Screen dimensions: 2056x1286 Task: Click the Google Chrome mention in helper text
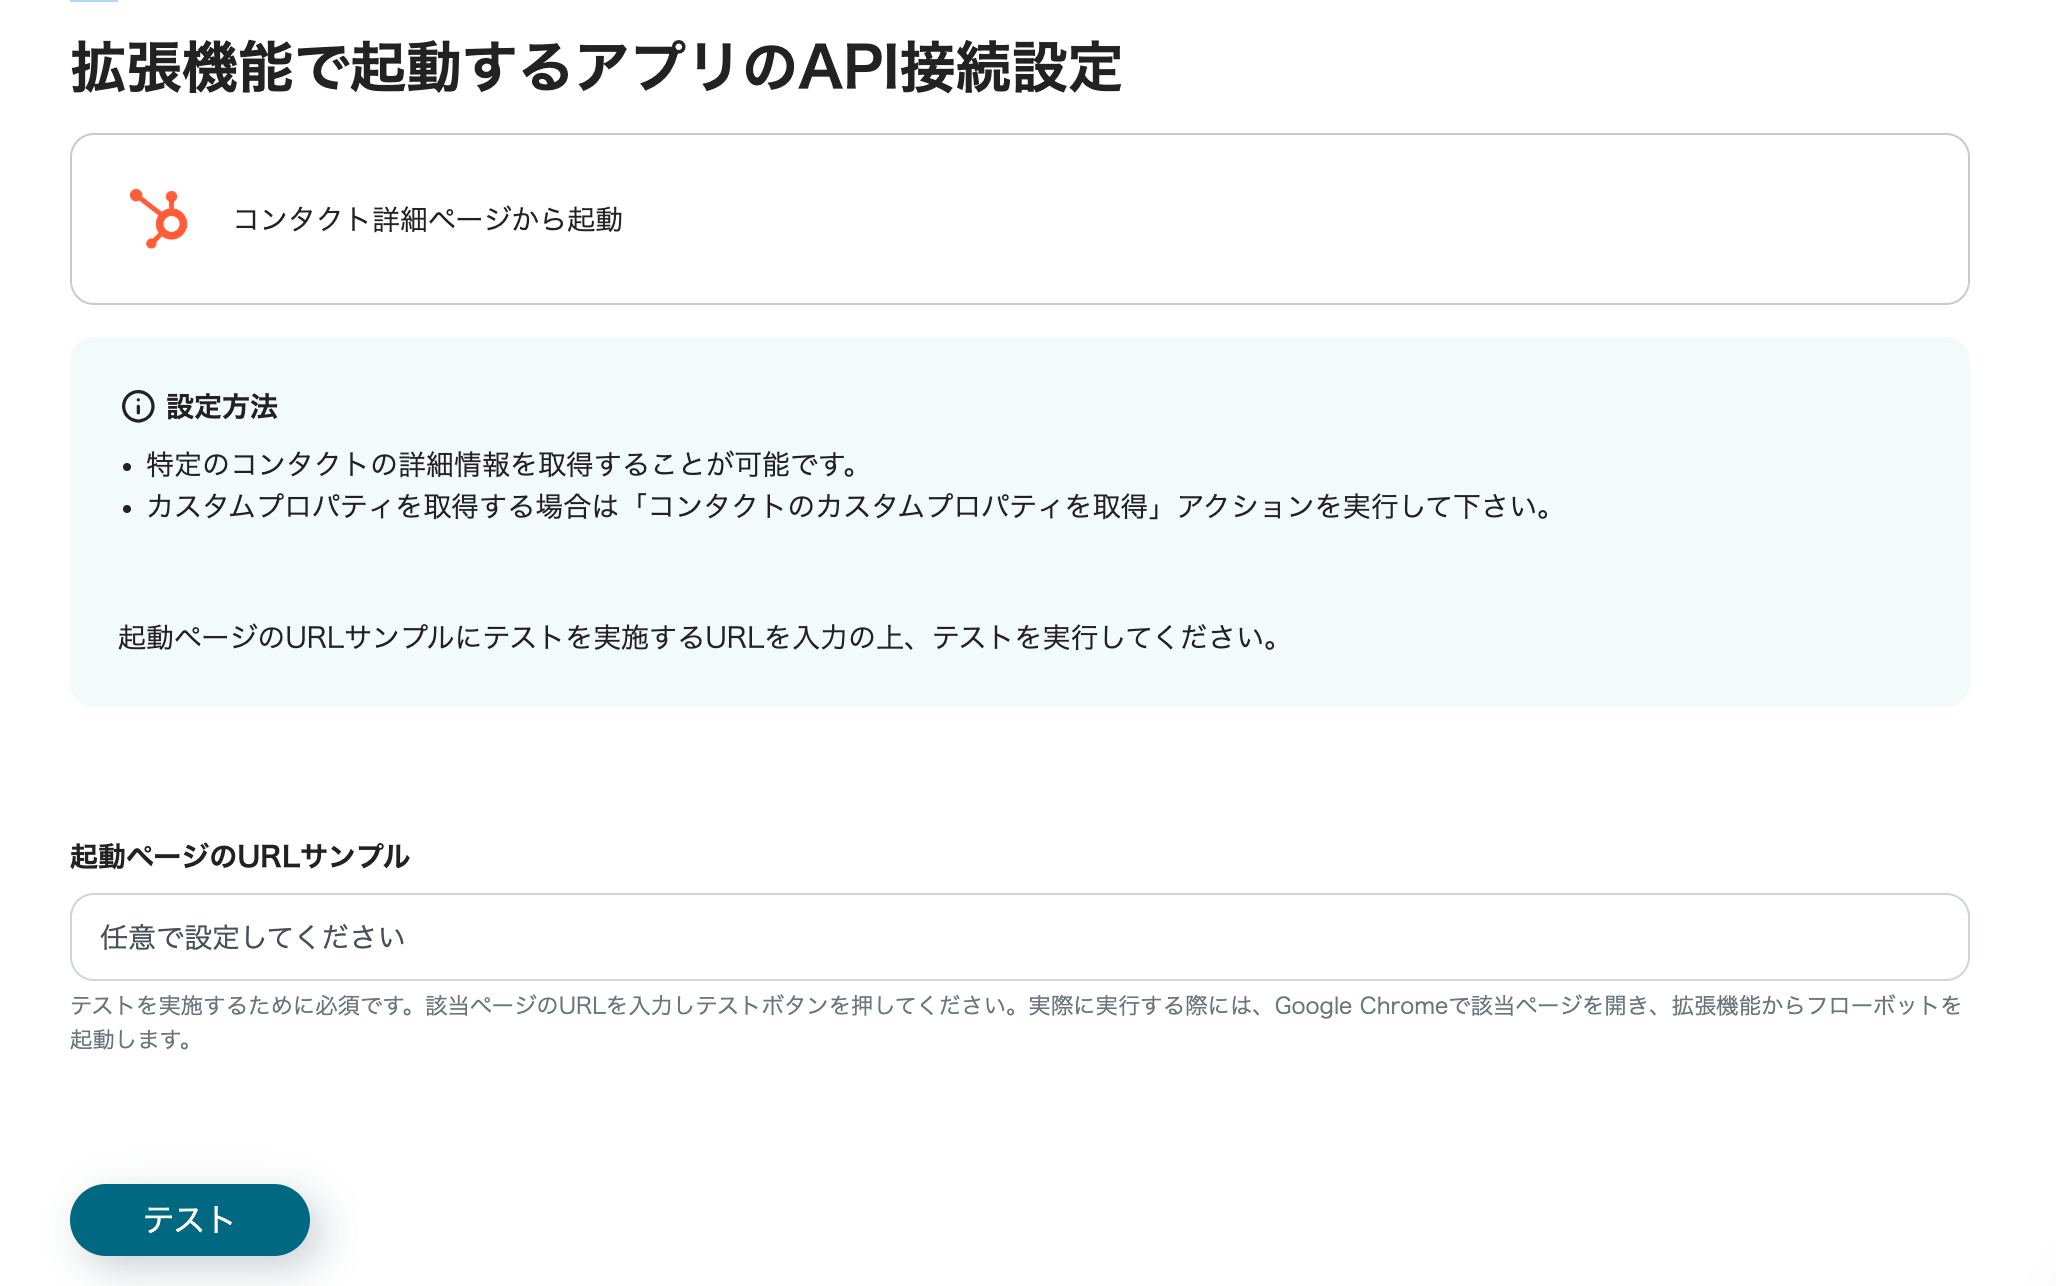(1361, 1006)
